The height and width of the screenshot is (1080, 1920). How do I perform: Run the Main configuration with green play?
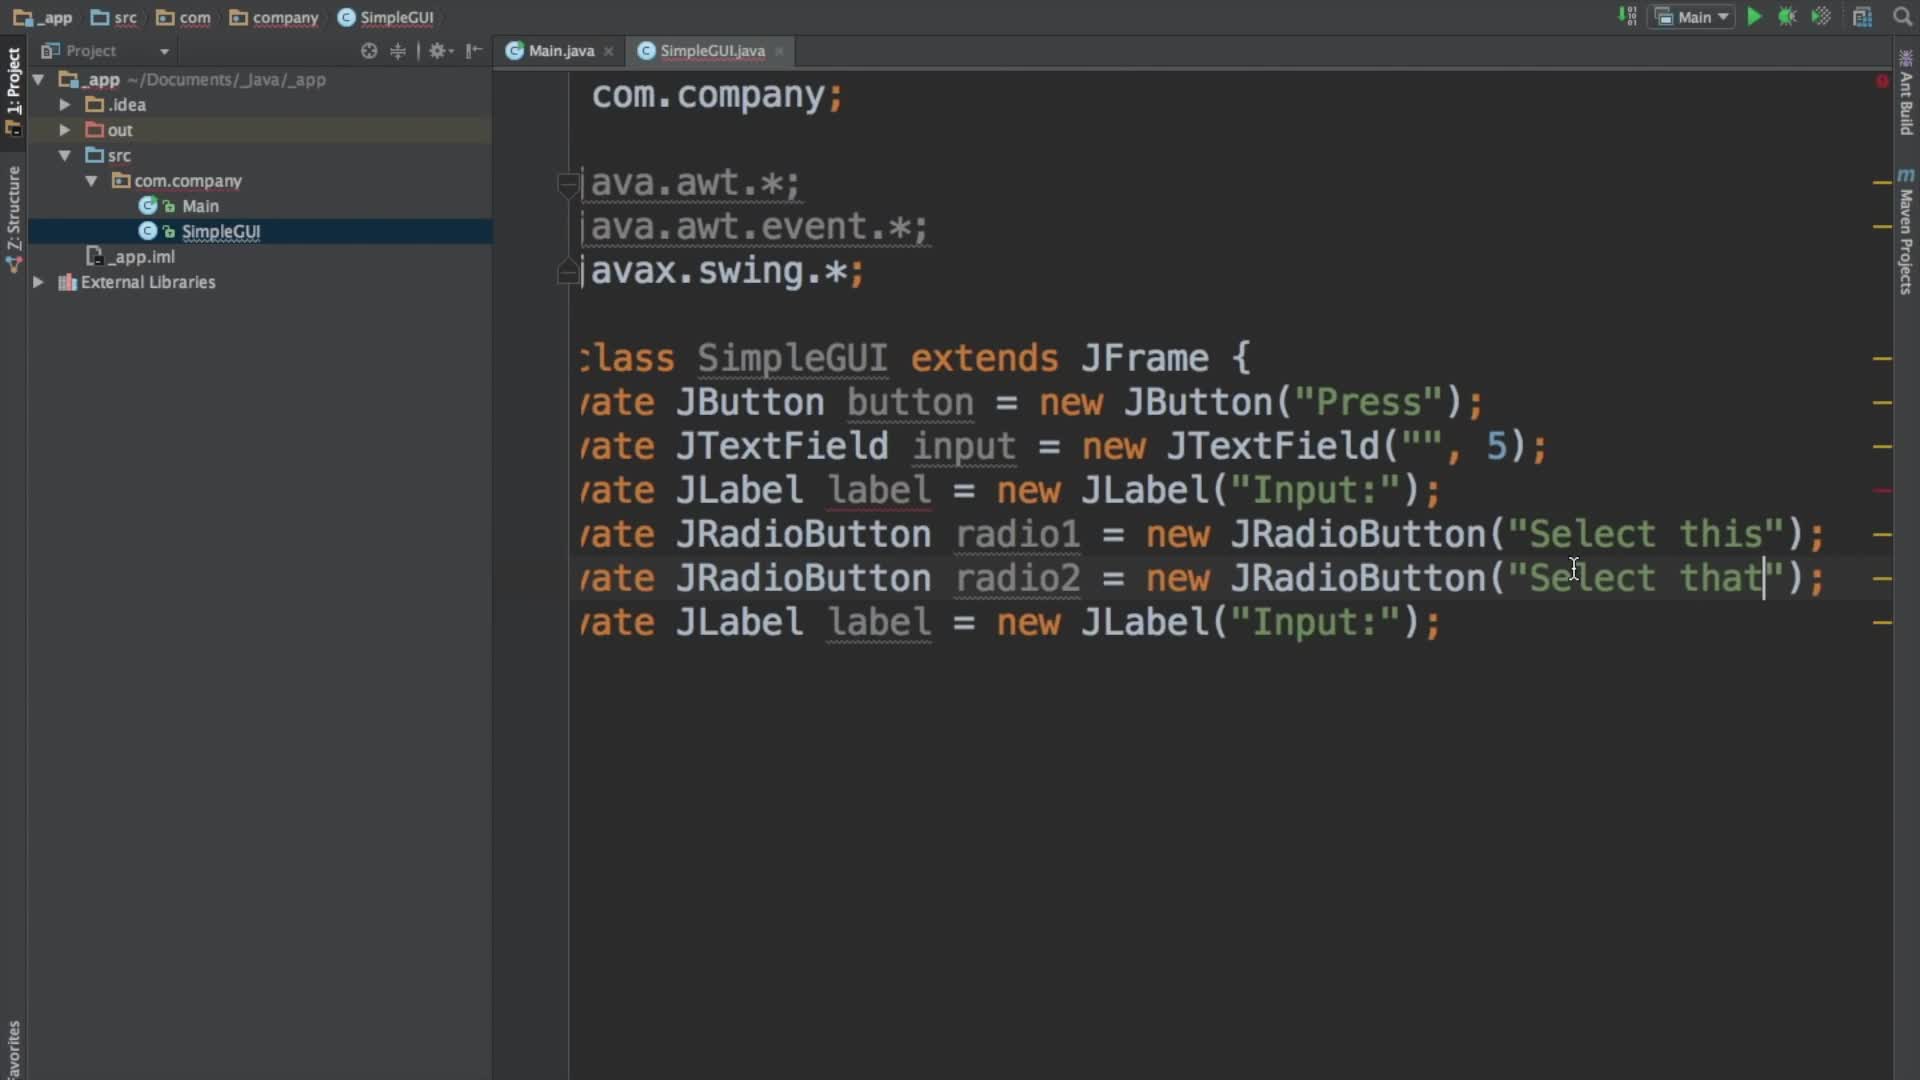pos(1754,17)
